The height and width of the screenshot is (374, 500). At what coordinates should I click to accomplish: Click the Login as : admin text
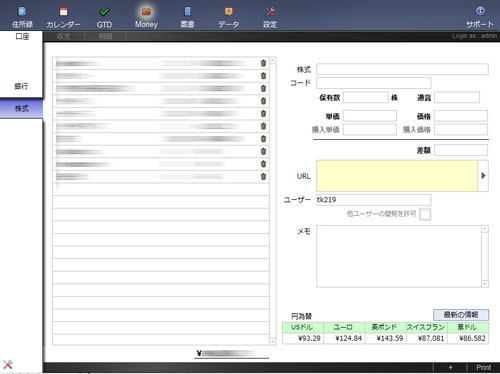(474, 36)
